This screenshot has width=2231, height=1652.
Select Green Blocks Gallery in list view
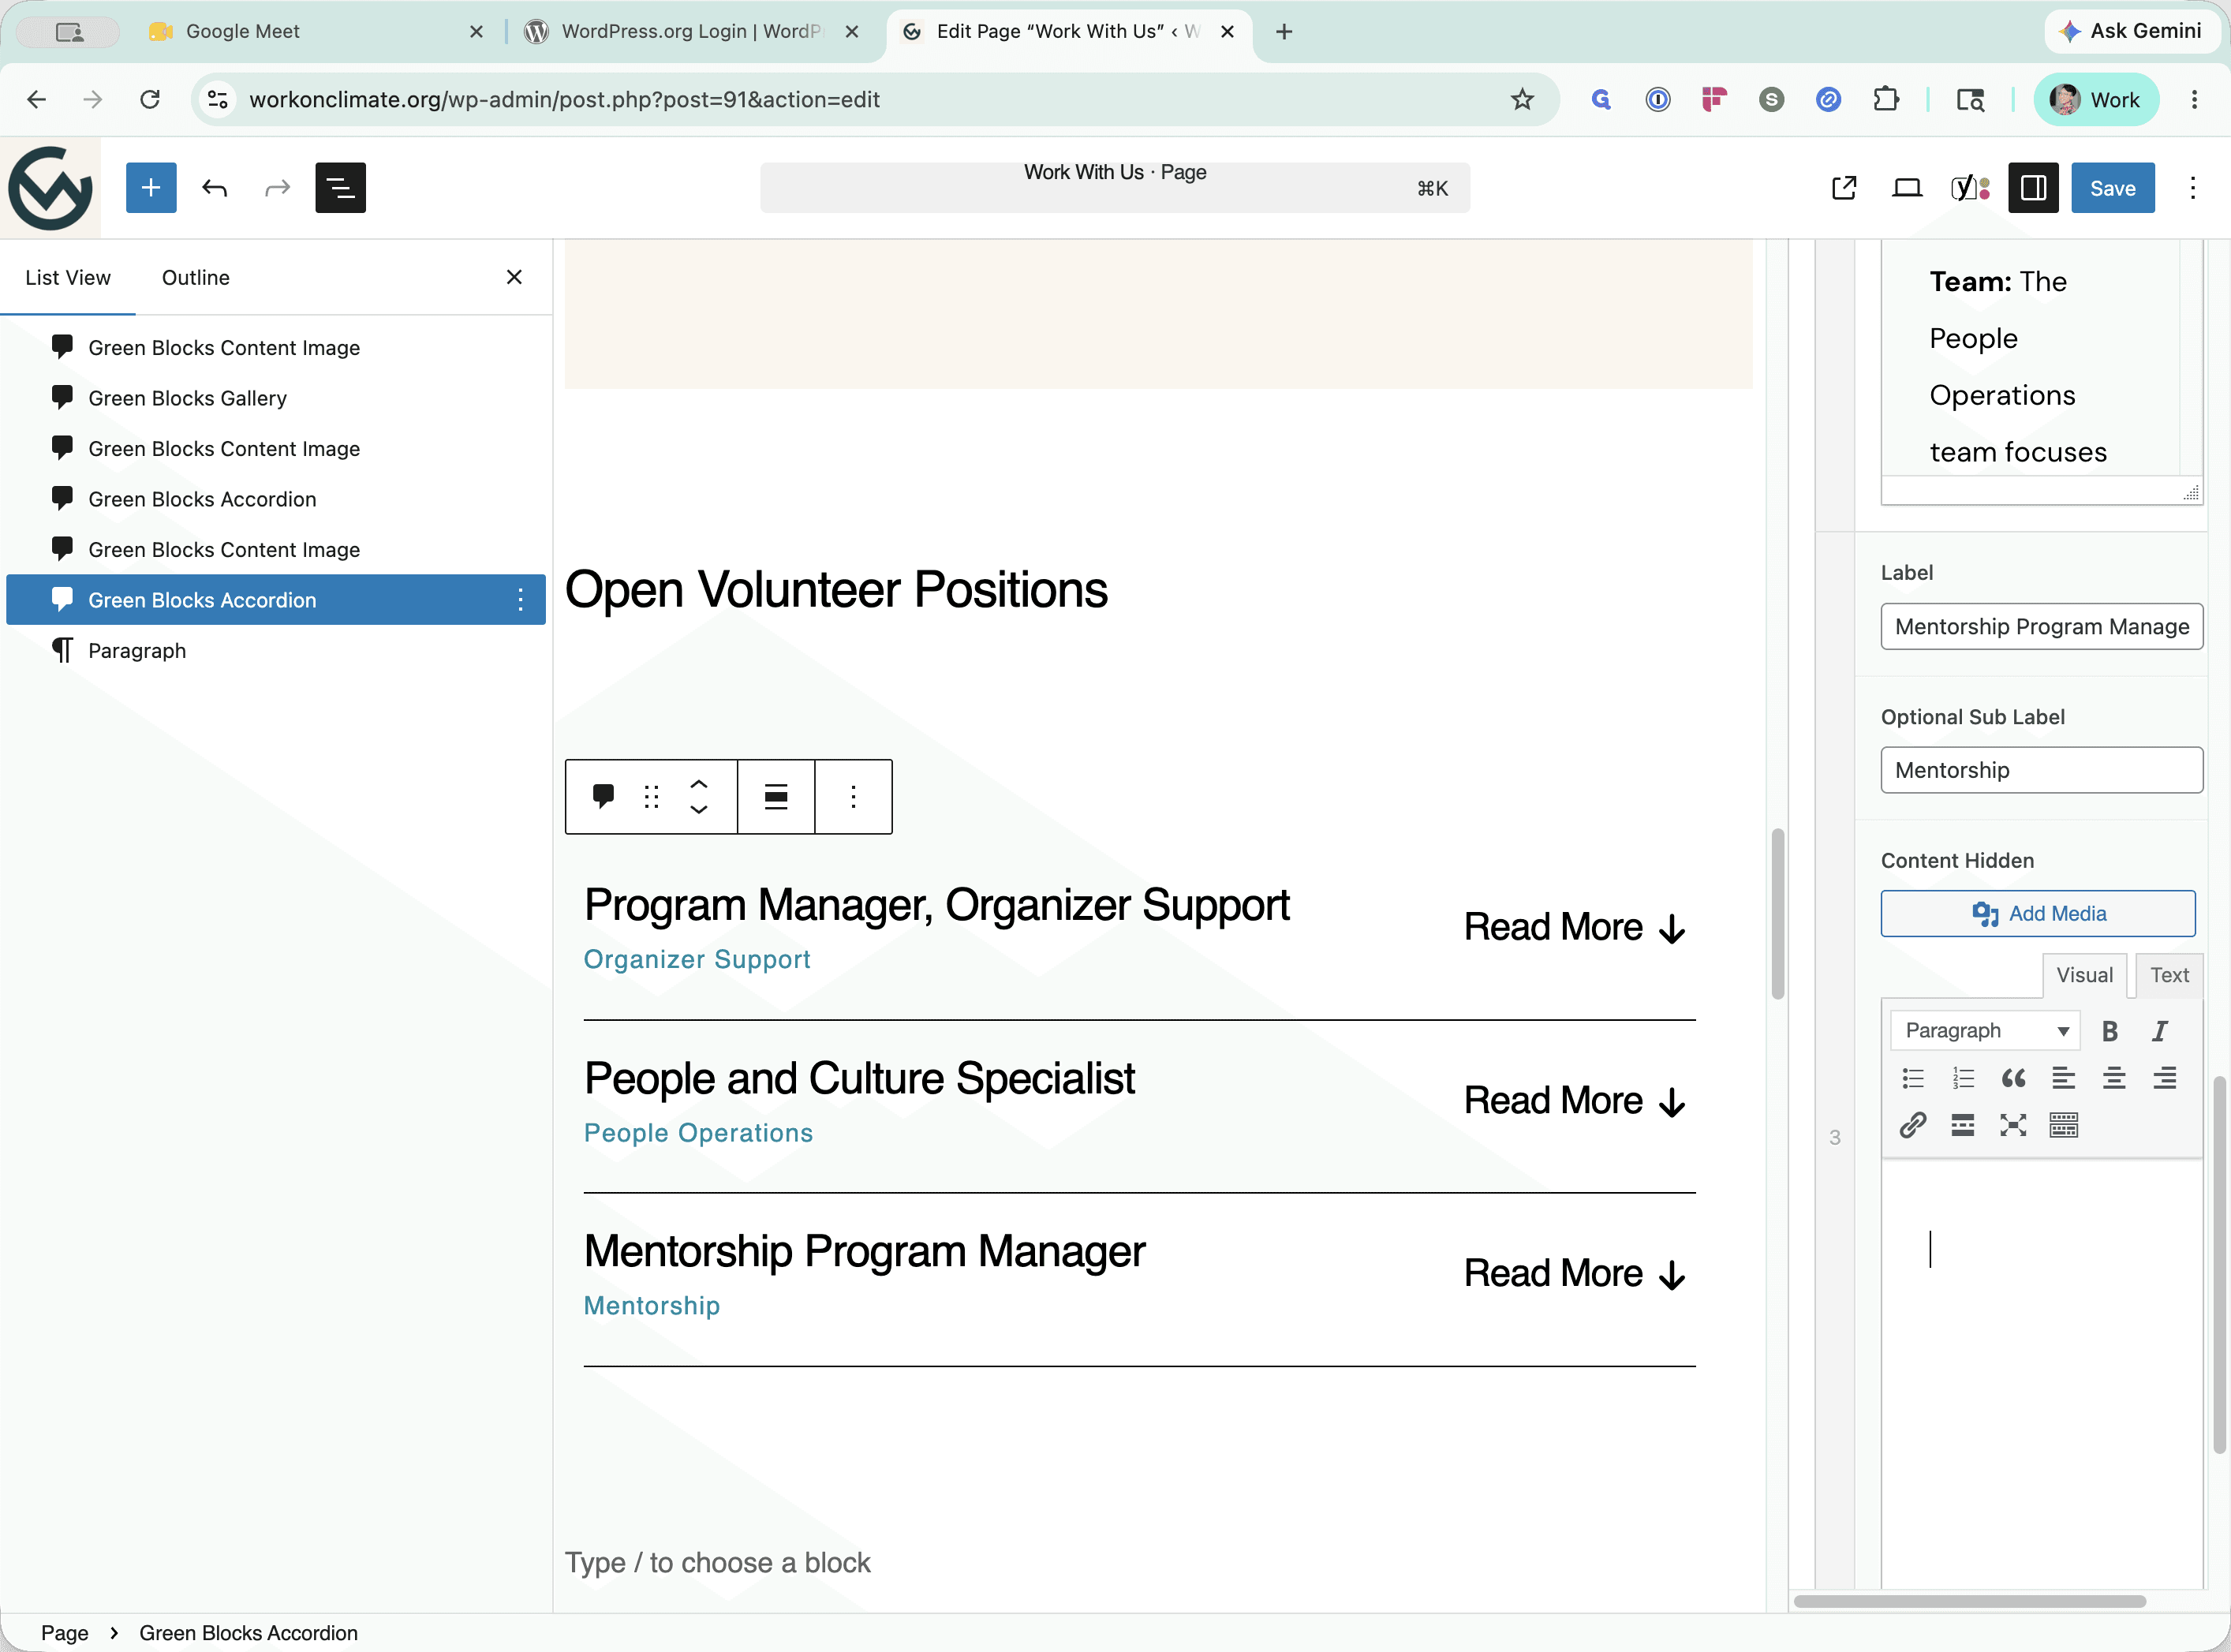[276, 398]
